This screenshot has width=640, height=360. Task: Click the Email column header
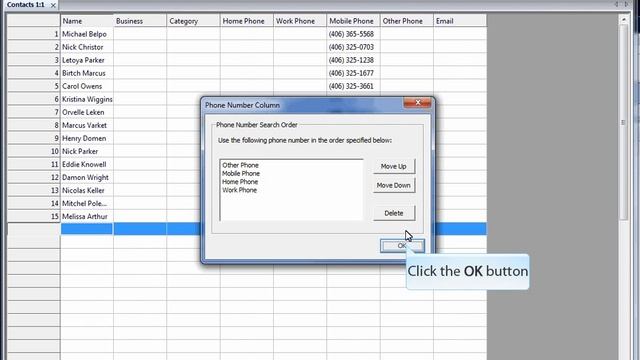coord(460,21)
